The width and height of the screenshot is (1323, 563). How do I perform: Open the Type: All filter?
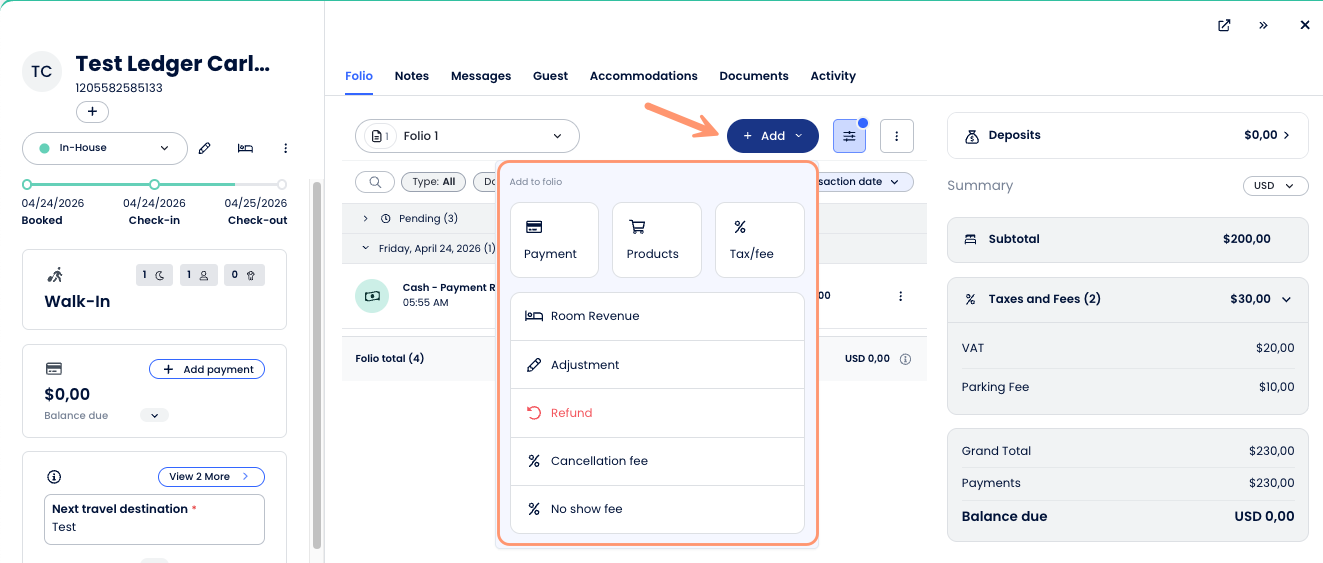click(x=434, y=182)
